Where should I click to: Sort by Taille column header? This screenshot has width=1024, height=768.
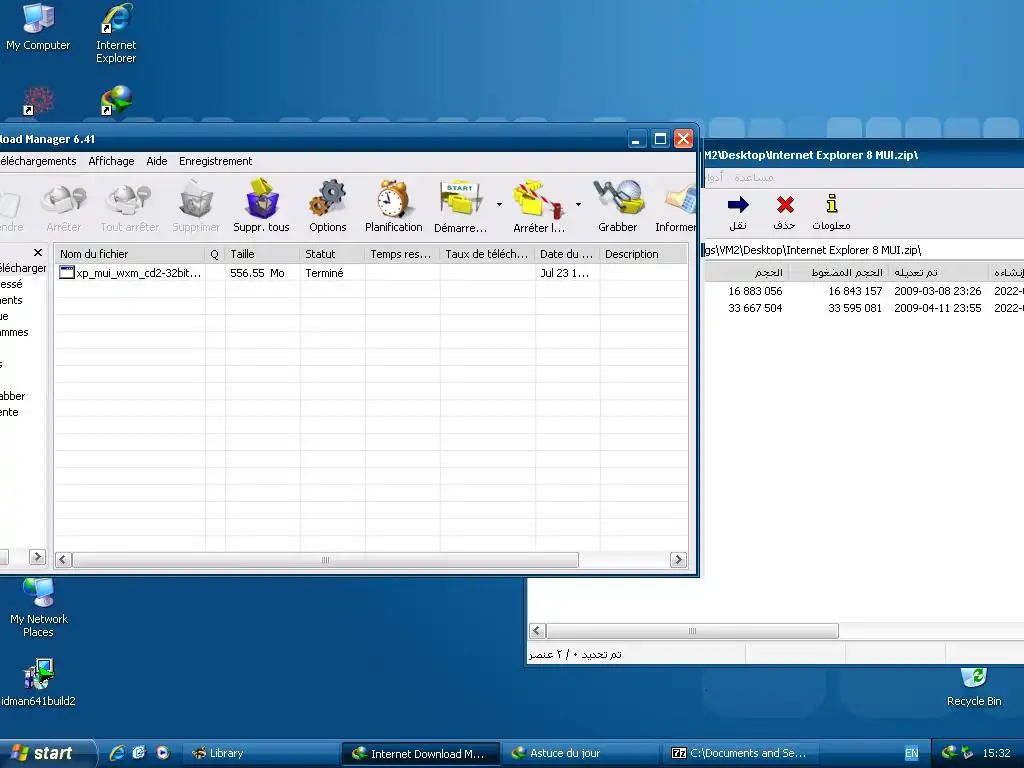(x=263, y=254)
